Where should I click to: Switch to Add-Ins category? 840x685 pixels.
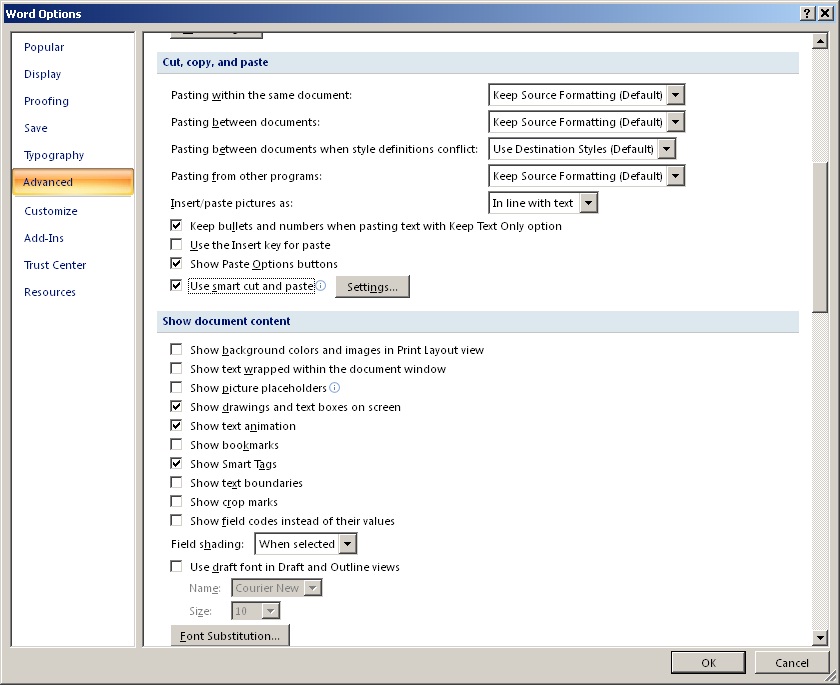43,238
